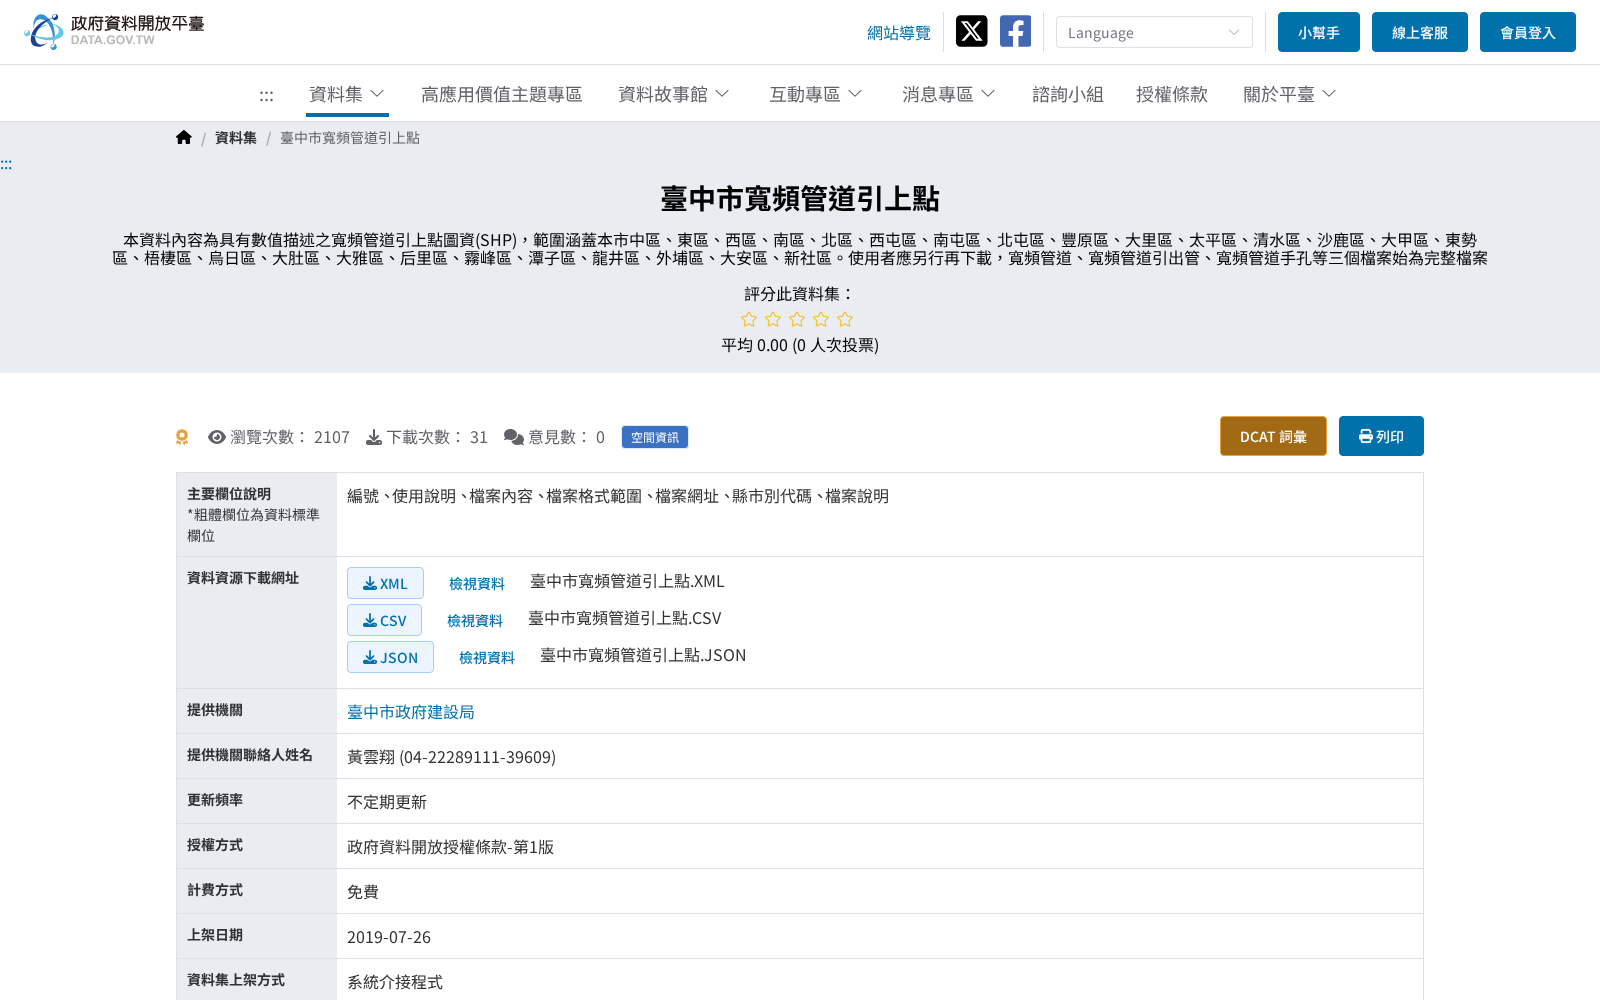Click the 資料集 breadcrumb link
Screen dimensions: 1600x1000
(236, 138)
